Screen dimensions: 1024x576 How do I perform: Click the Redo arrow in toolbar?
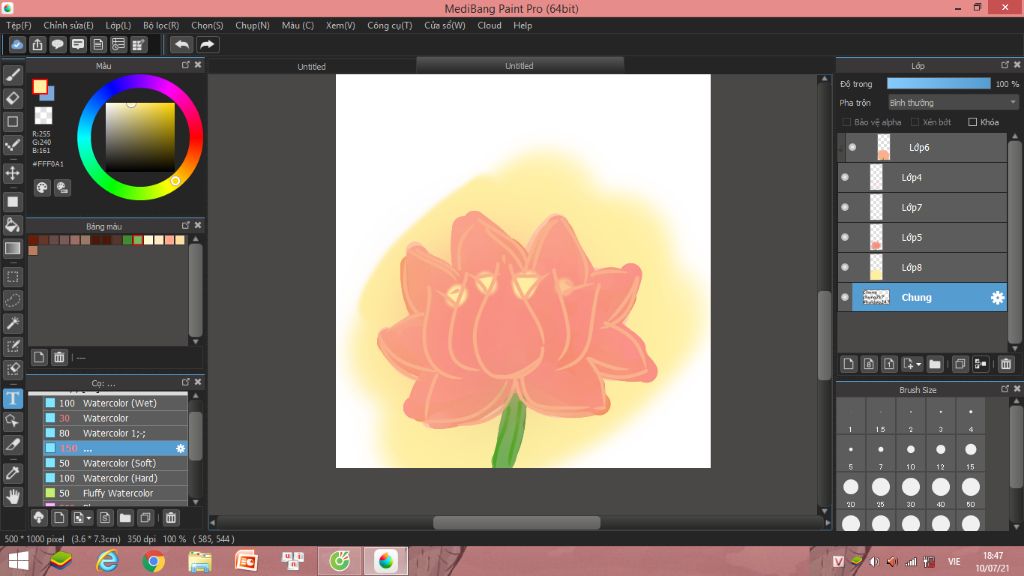point(207,44)
